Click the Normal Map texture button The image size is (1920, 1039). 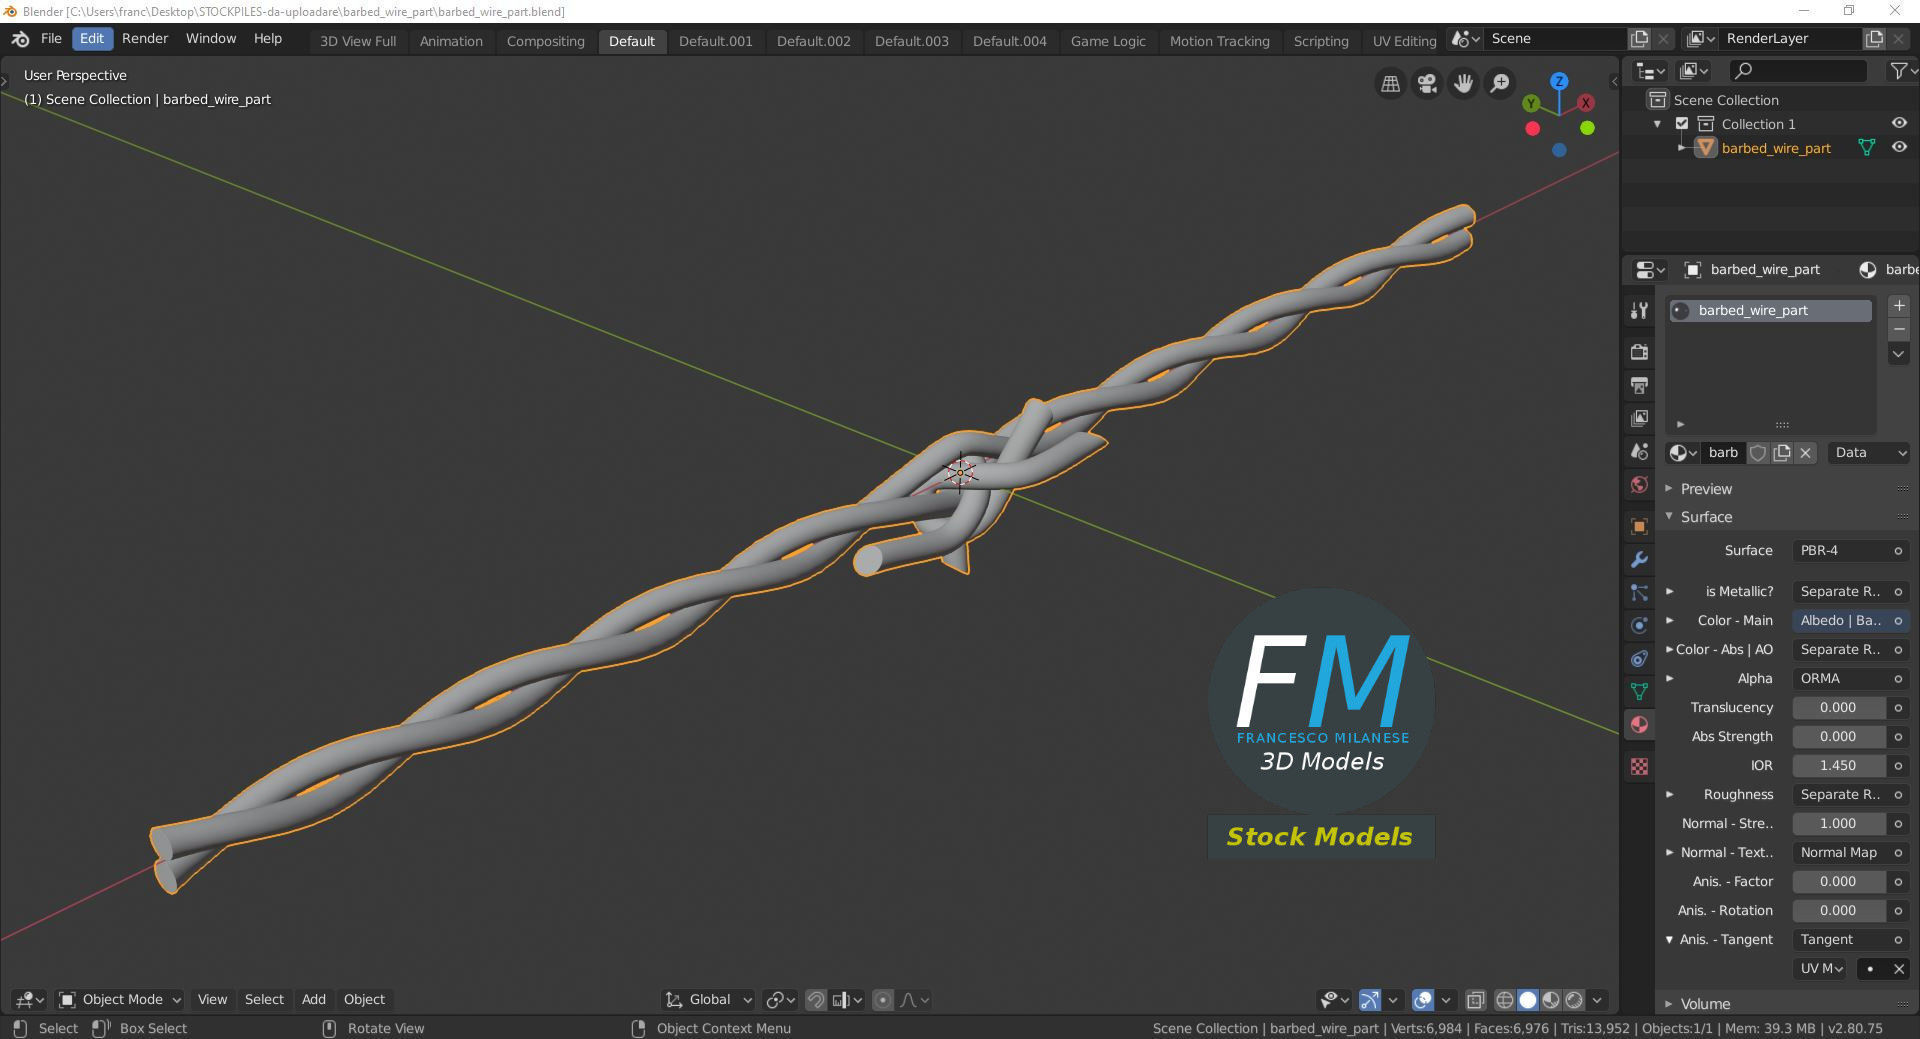pos(1849,853)
